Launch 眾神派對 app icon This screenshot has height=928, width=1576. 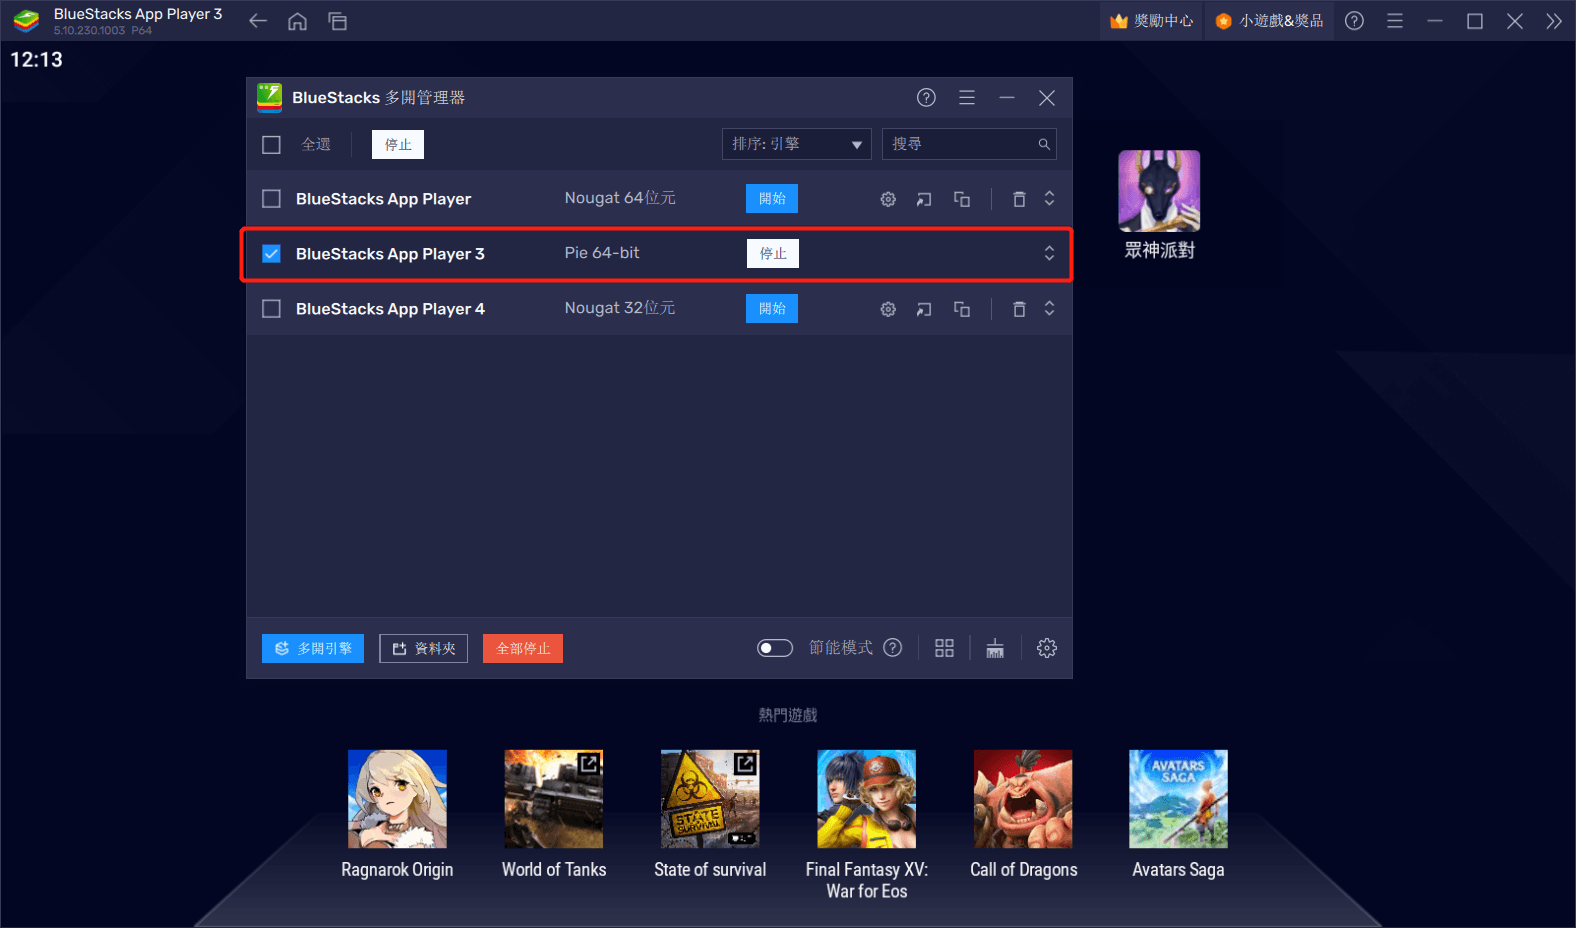1159,191
